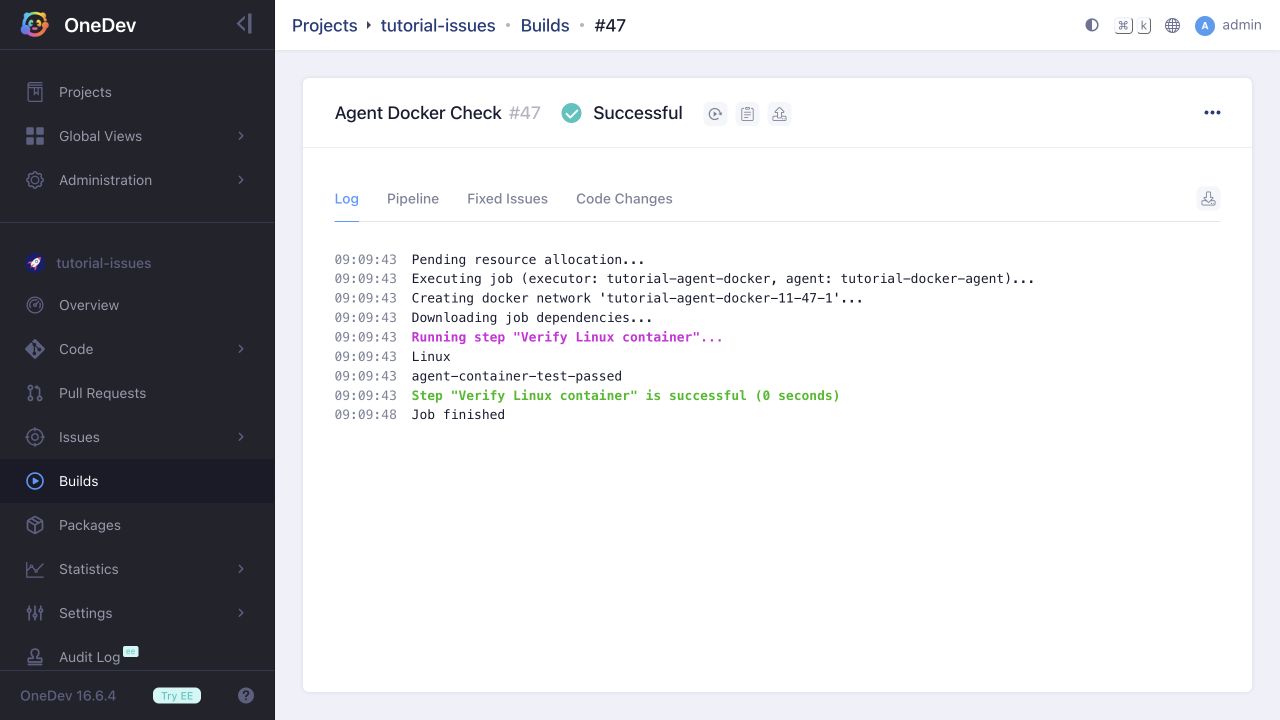Viewport: 1280px width, 720px height.
Task: Open the keyboard shortcut command palette icon
Action: (x=1133, y=25)
